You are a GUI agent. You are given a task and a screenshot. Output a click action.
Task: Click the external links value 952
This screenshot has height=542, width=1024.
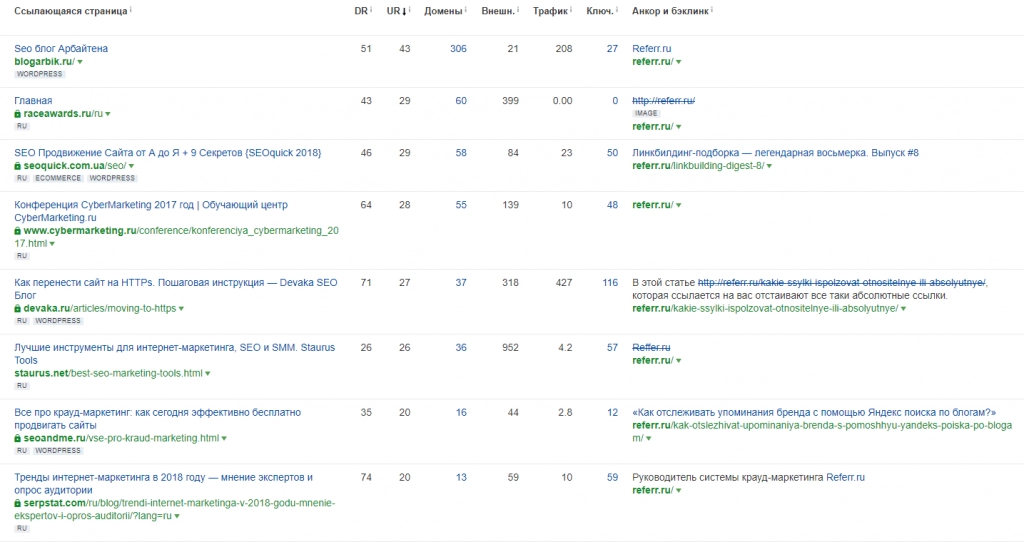pyautogui.click(x=510, y=347)
